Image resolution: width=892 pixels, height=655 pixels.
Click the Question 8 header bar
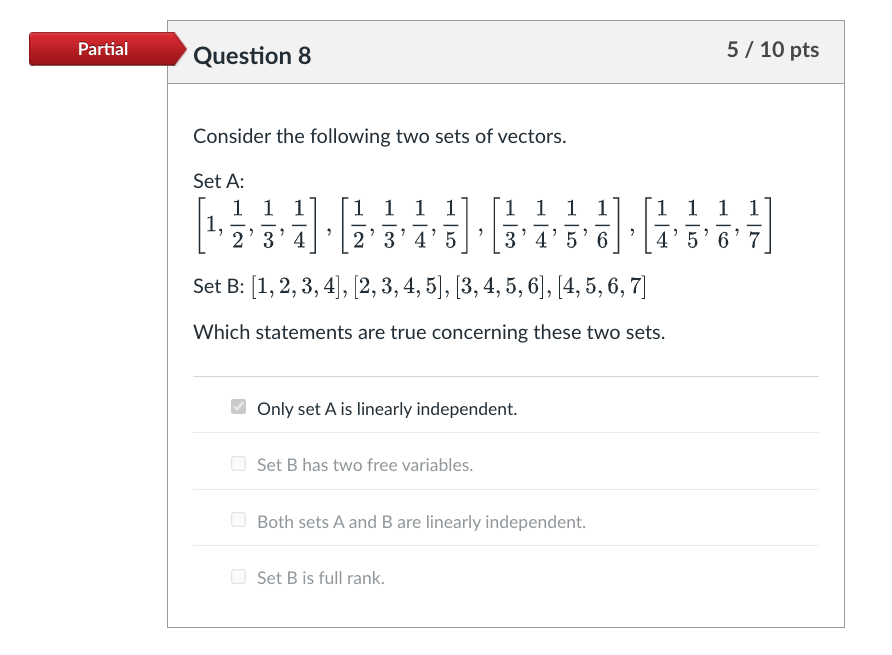coord(500,51)
